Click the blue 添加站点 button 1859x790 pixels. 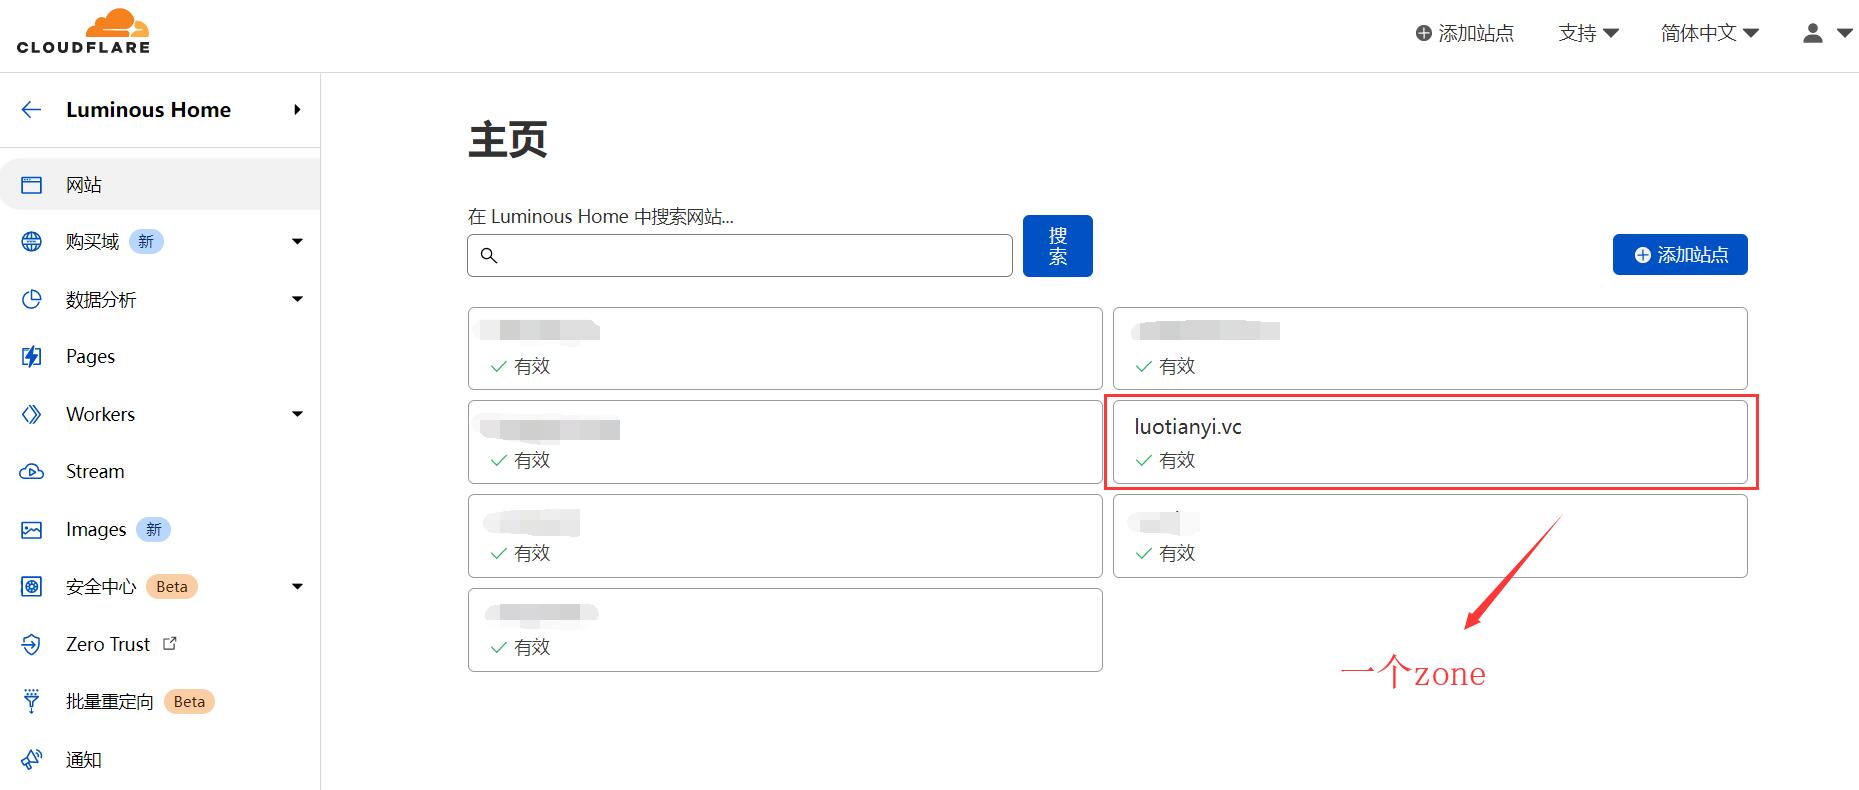coord(1680,255)
